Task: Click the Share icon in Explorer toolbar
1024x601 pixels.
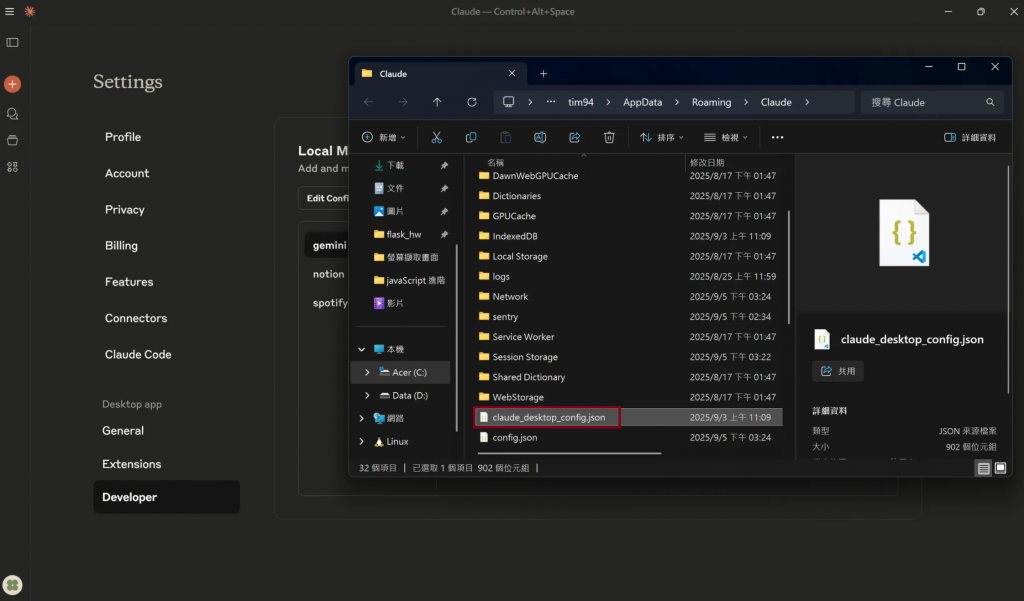Action: (x=575, y=137)
